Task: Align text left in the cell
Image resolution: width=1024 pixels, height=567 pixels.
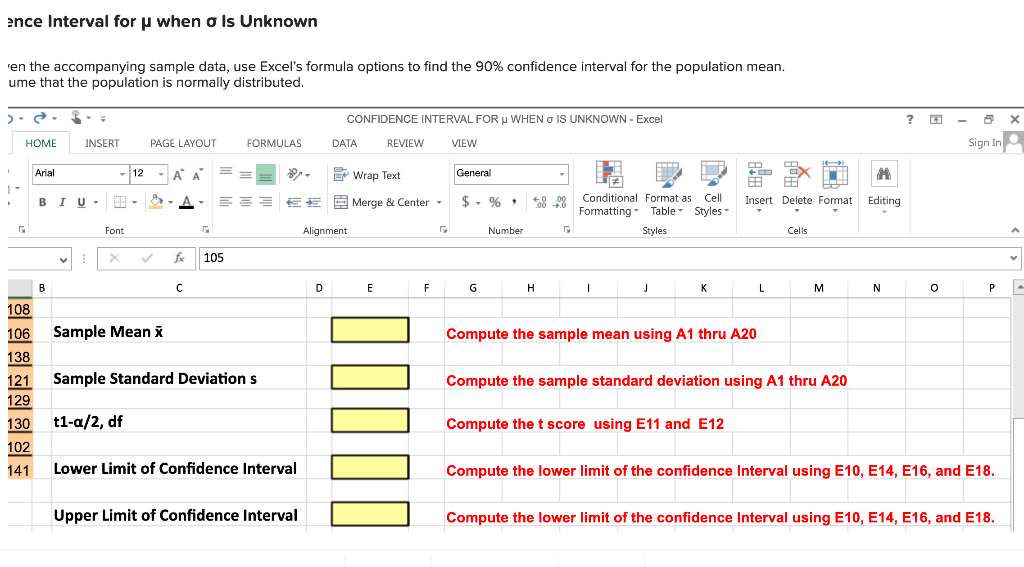Action: coord(226,202)
